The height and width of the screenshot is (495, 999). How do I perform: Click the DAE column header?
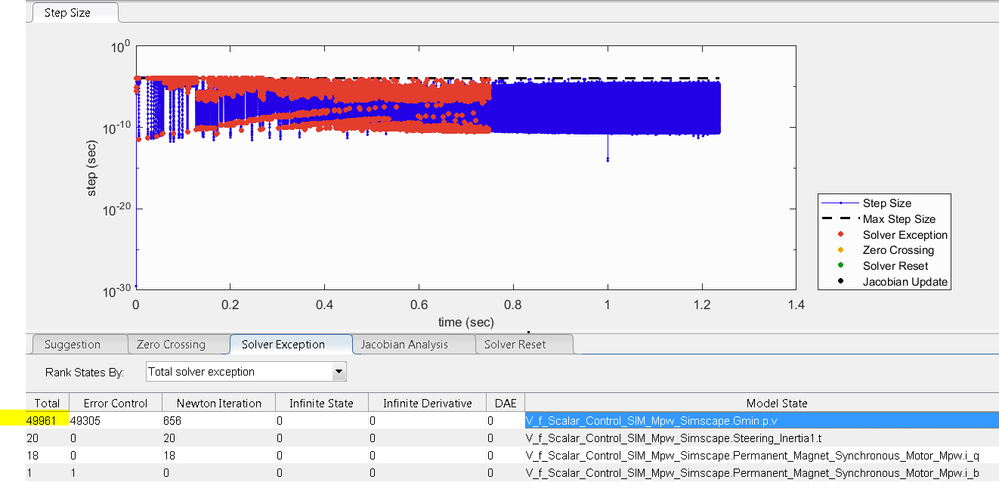point(505,403)
